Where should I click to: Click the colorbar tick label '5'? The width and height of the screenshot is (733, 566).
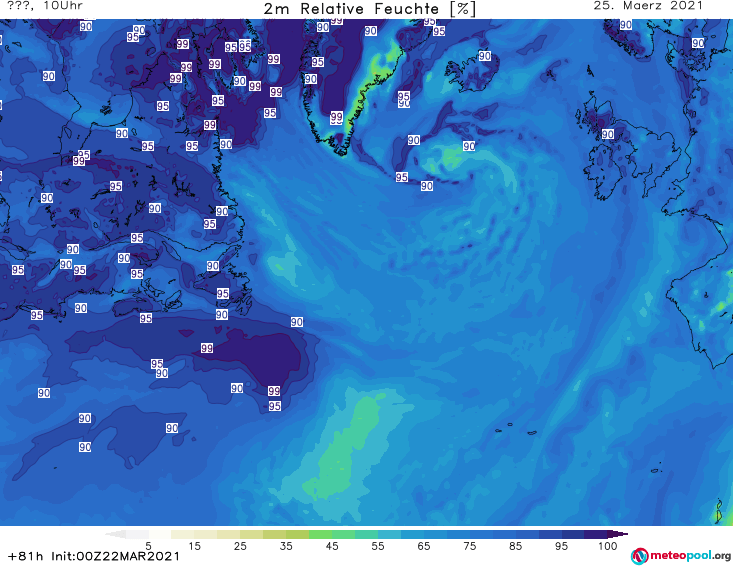pyautogui.click(x=149, y=546)
